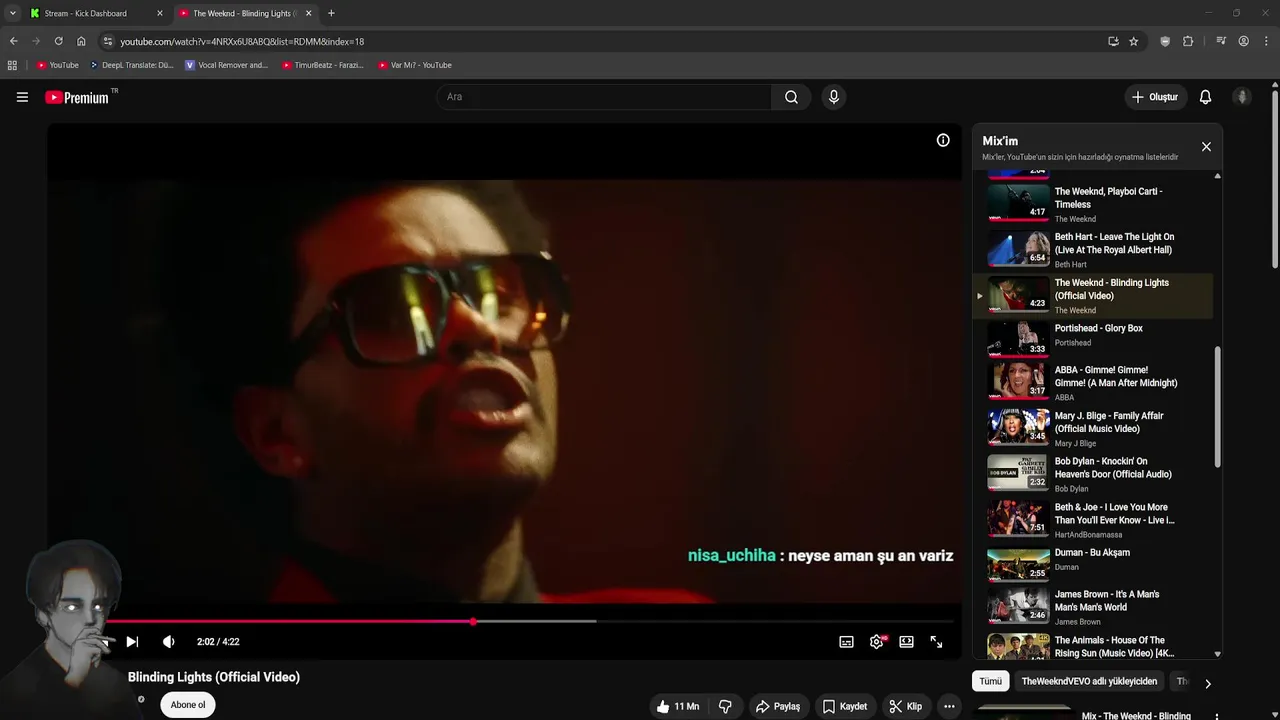Image resolution: width=1280 pixels, height=720 pixels.
Task: Focus the Ara search input field
Action: 603,97
